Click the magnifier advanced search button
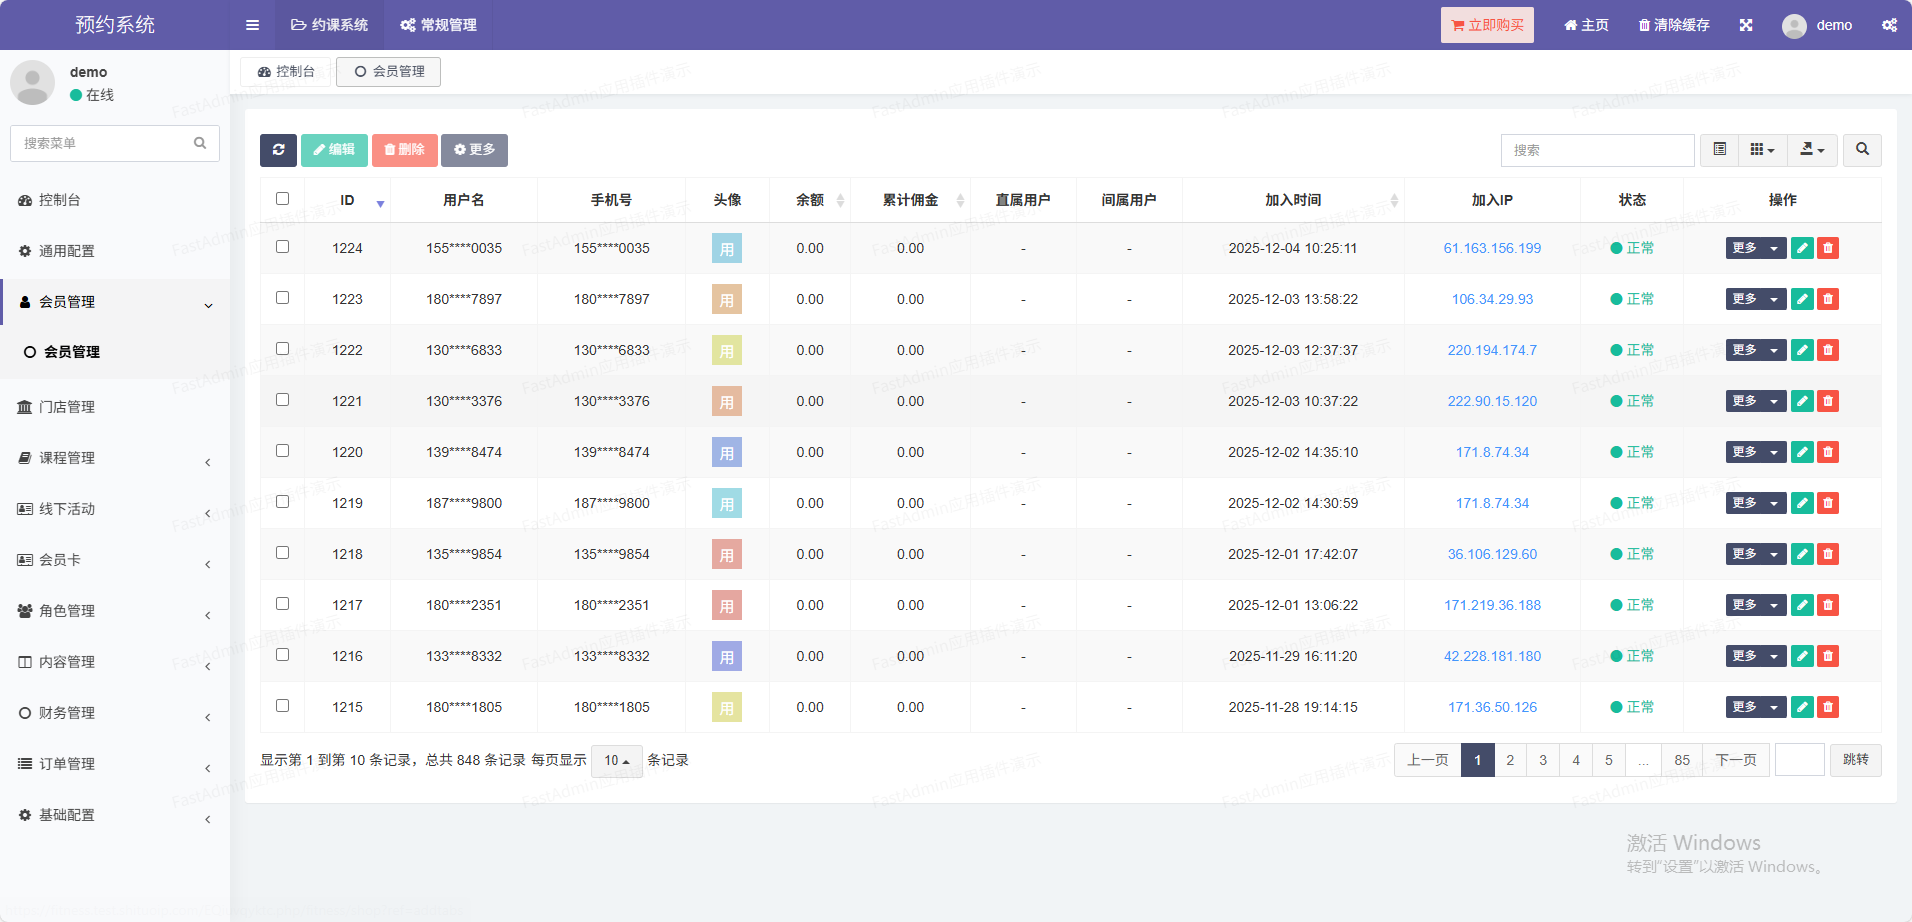1912x922 pixels. [1862, 150]
